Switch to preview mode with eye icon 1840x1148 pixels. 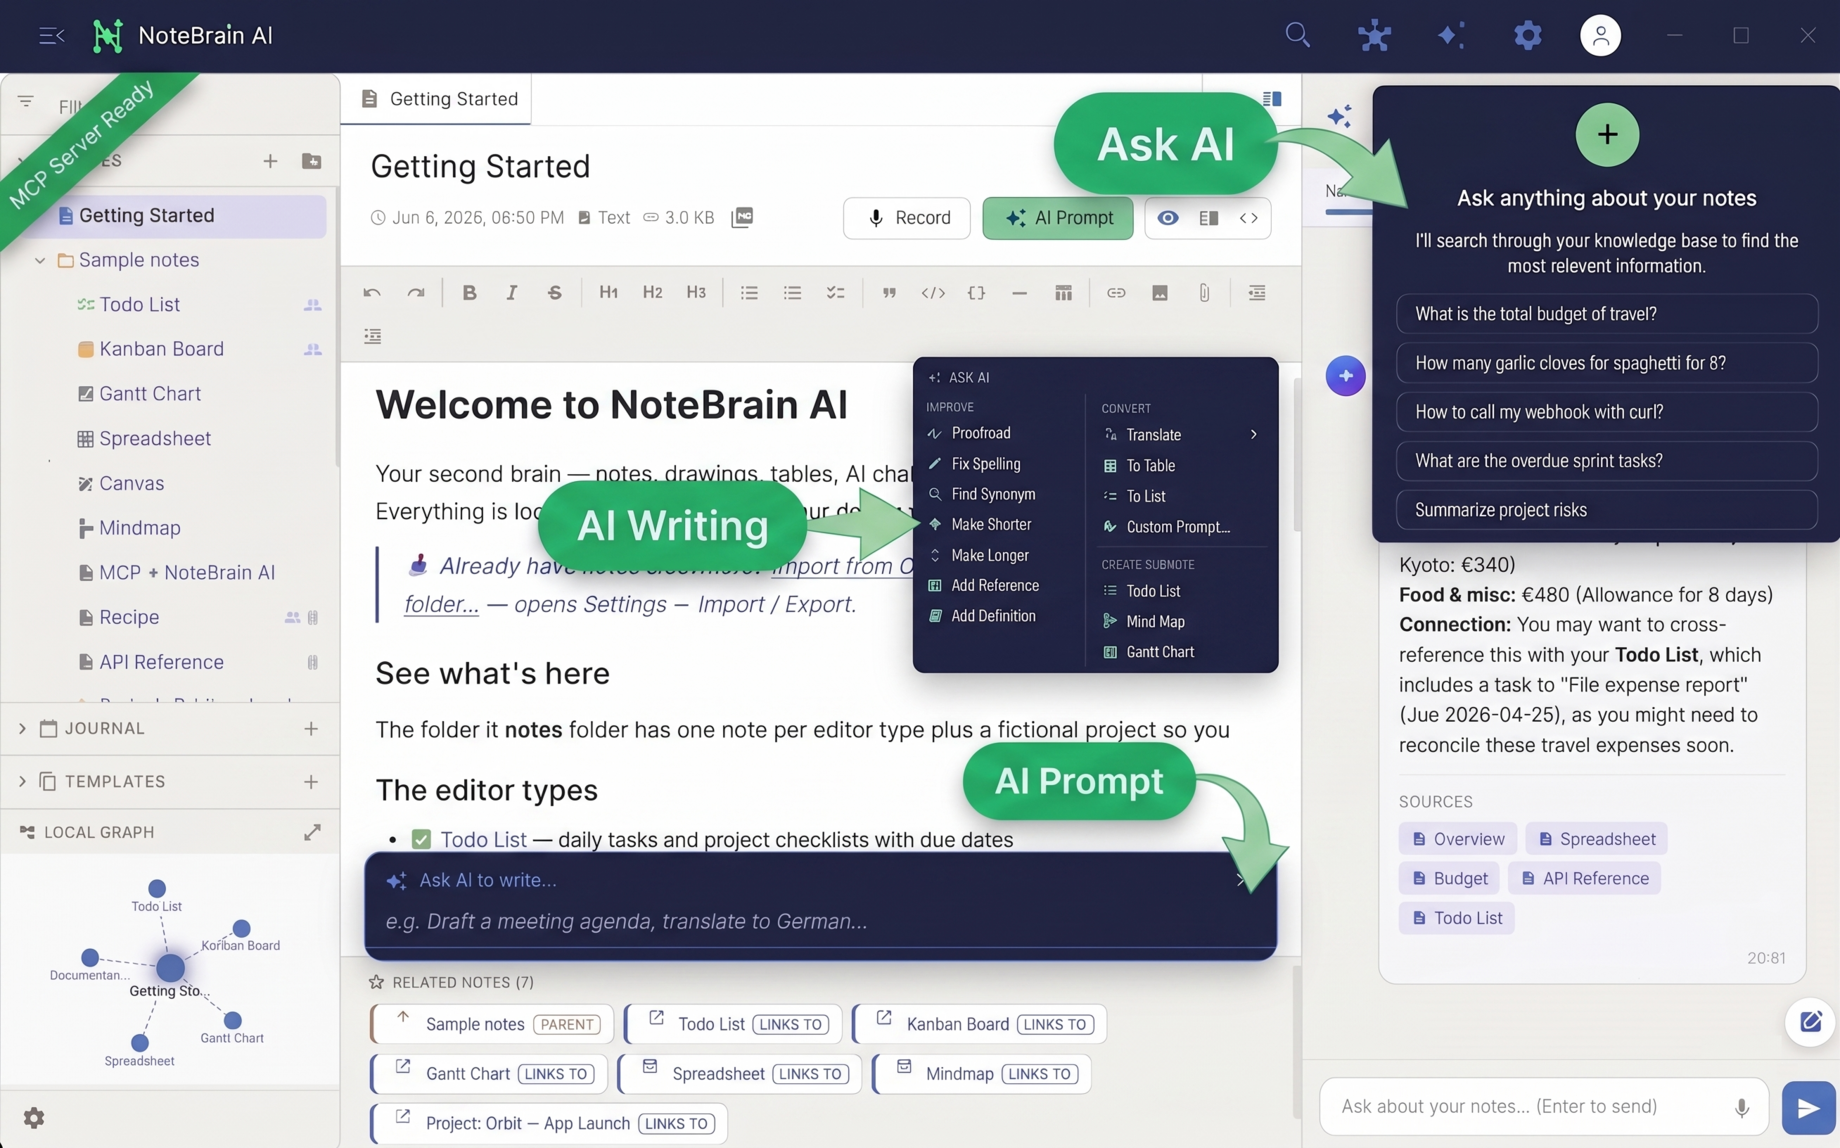[1167, 218]
